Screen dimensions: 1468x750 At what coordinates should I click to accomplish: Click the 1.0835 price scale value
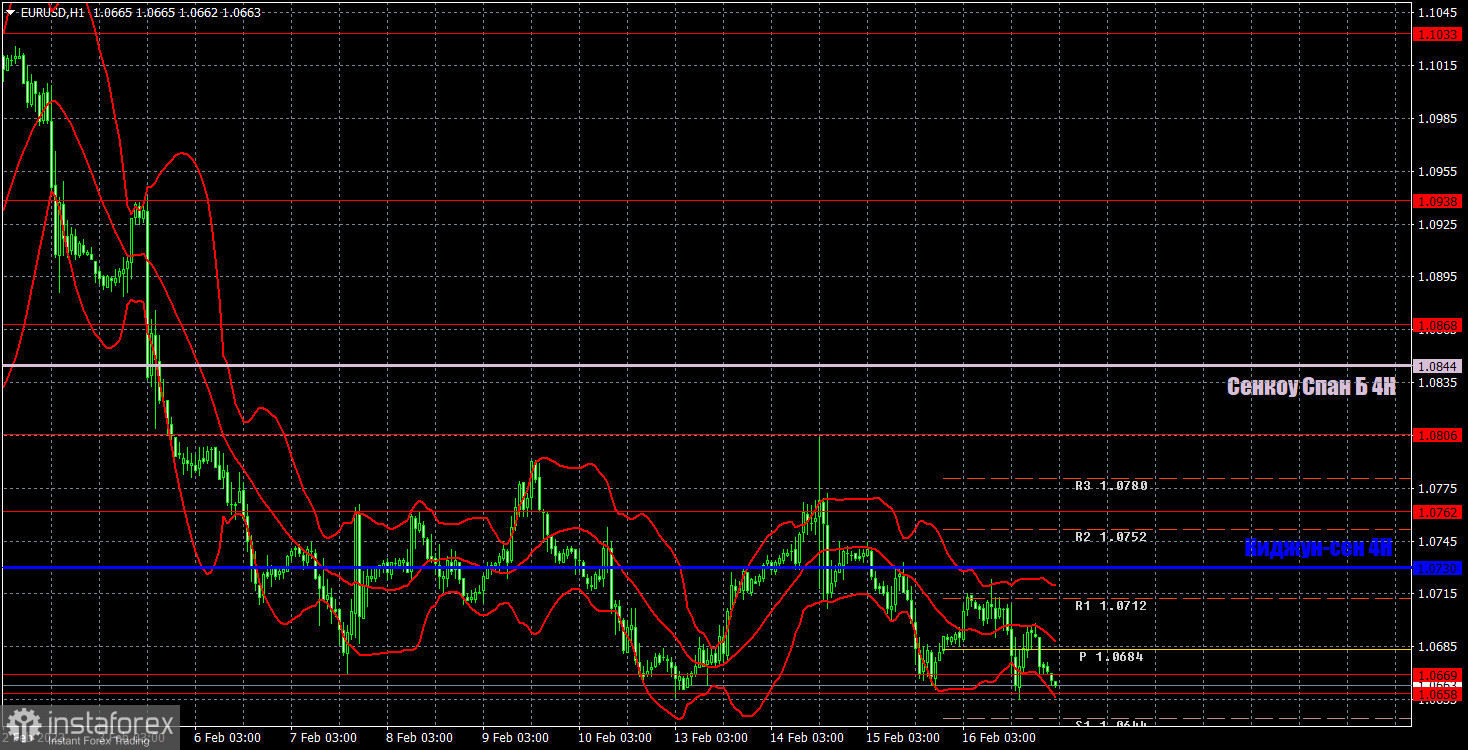pos(1437,382)
